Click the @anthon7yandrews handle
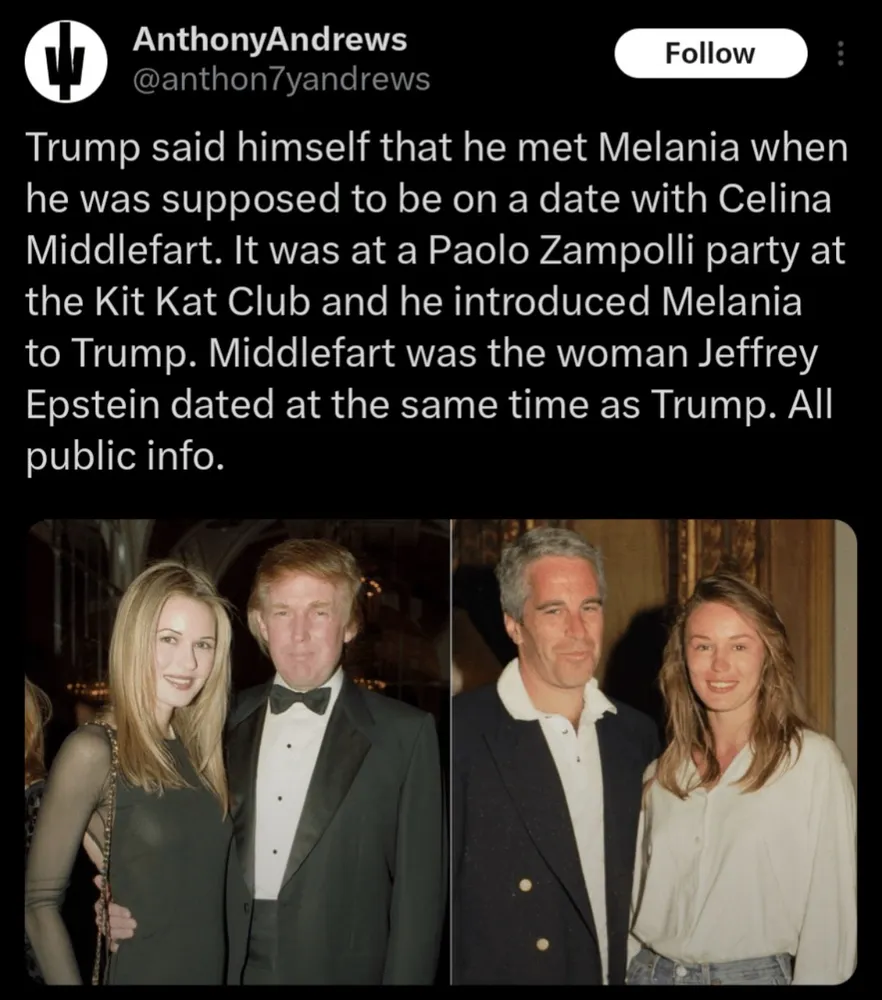The height and width of the screenshot is (1000, 882). [281, 80]
